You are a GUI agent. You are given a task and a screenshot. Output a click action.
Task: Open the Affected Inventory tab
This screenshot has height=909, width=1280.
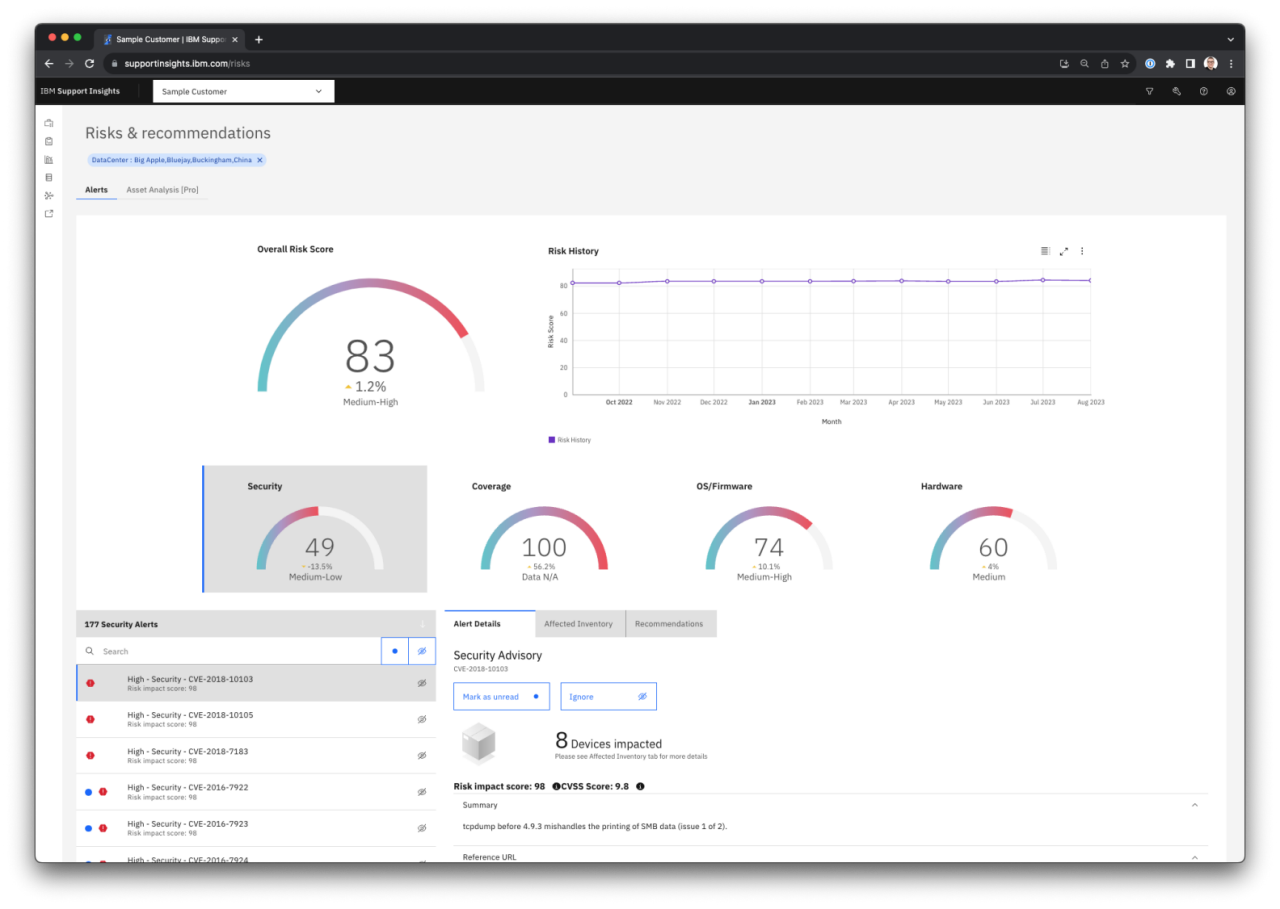[x=579, y=624]
